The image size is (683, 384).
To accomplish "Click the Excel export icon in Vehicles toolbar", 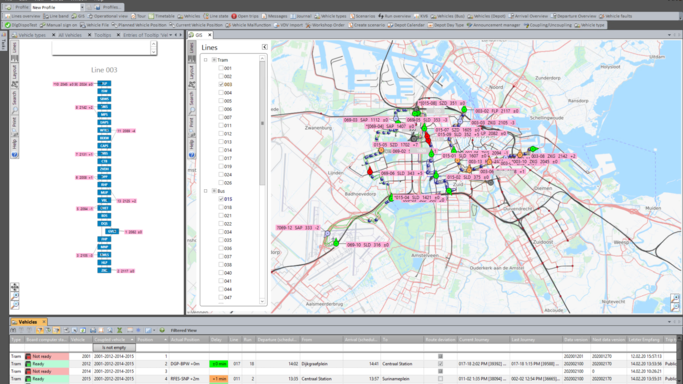I will [x=119, y=330].
